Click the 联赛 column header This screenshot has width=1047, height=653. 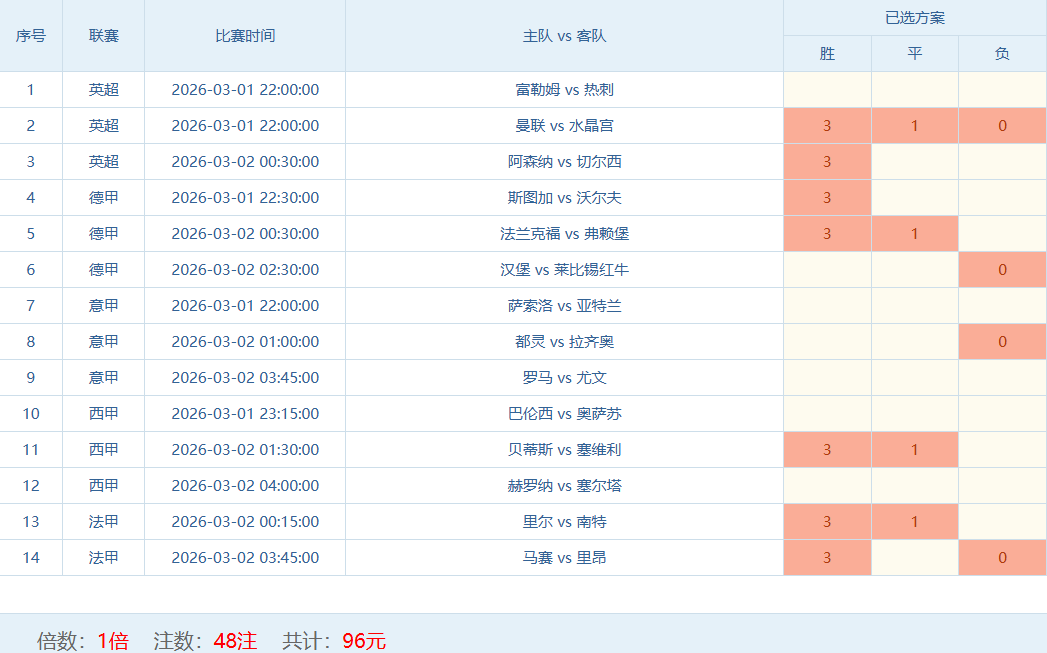point(103,36)
